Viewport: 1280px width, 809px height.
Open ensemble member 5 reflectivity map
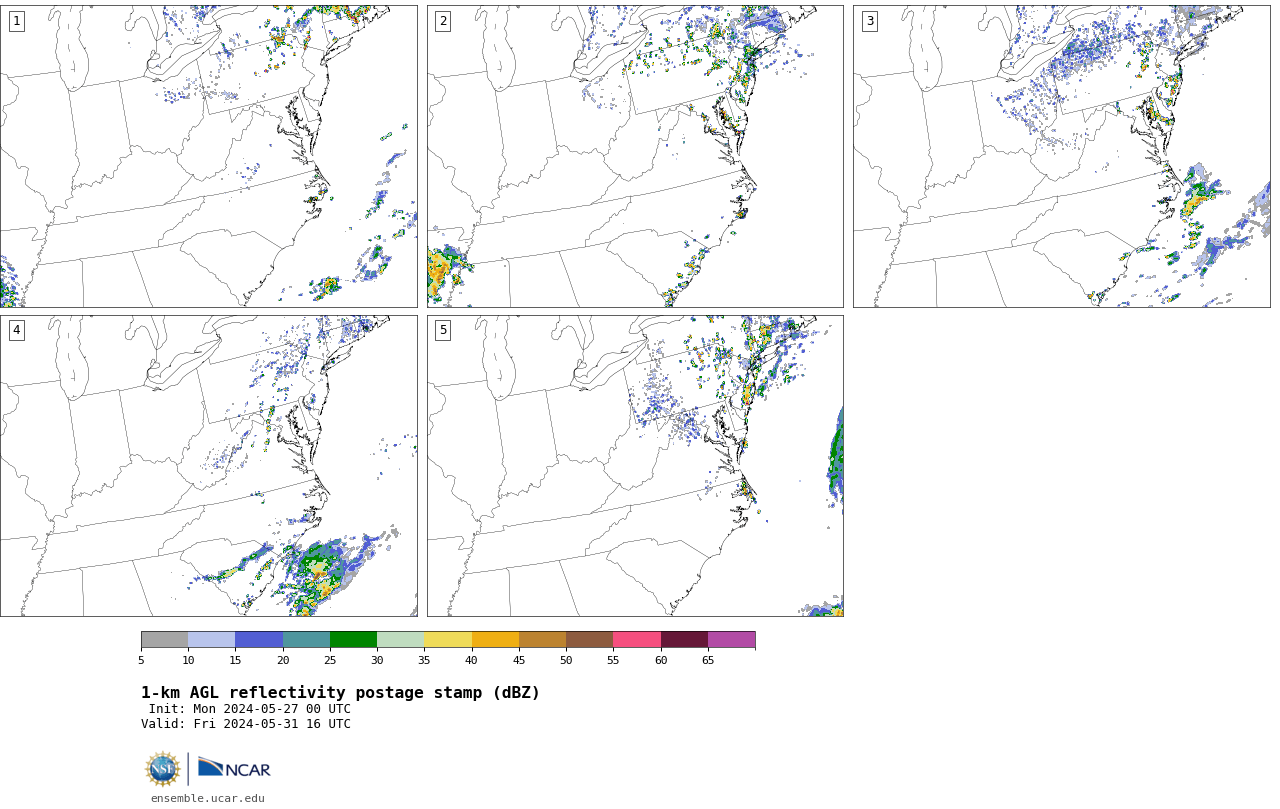point(635,466)
